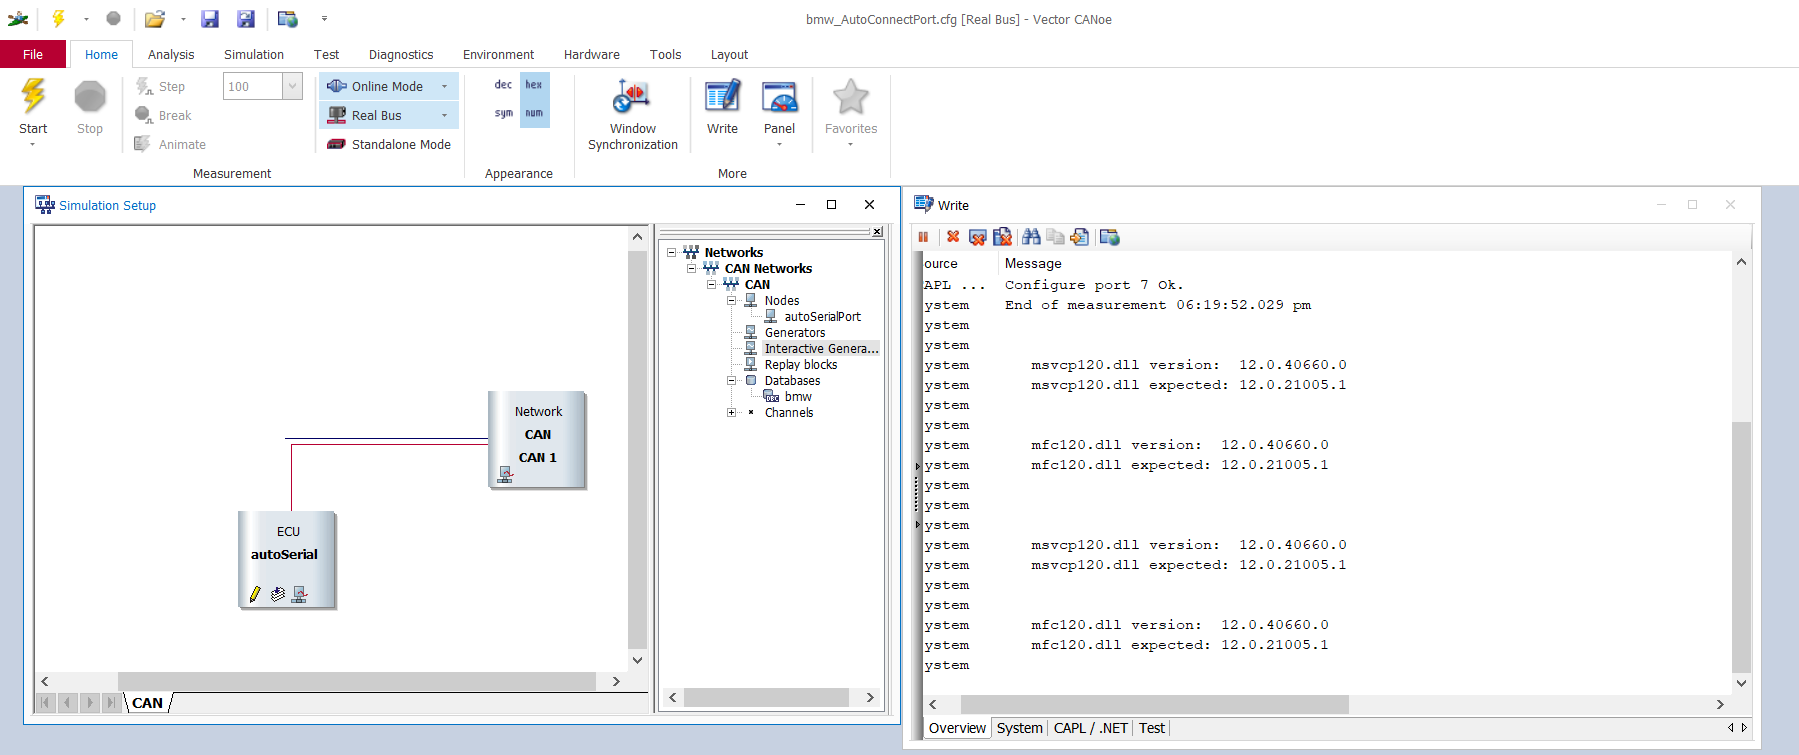Click the window-with-X icon in Write toolbar
The height and width of the screenshot is (755, 1799).
click(978, 237)
